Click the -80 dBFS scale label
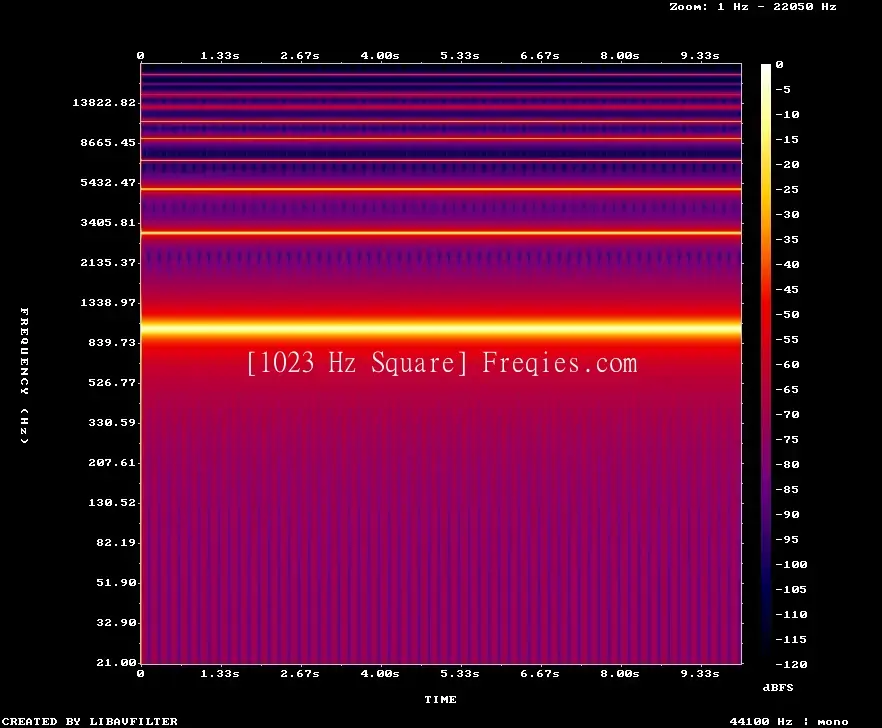The width and height of the screenshot is (882, 728). coord(787,464)
